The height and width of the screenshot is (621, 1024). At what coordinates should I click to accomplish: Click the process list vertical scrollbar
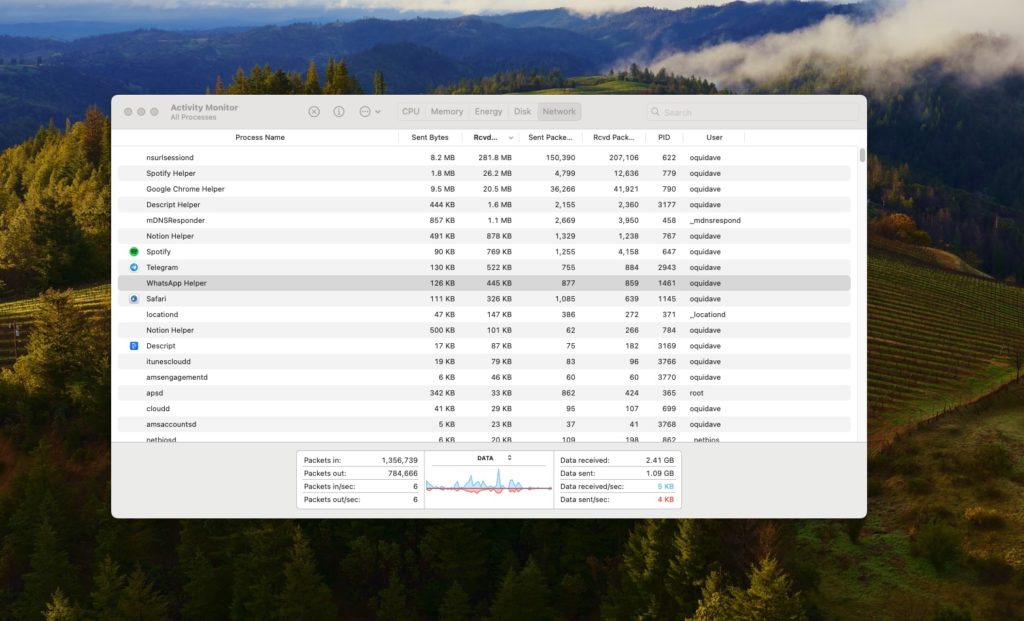pyautogui.click(x=862, y=155)
